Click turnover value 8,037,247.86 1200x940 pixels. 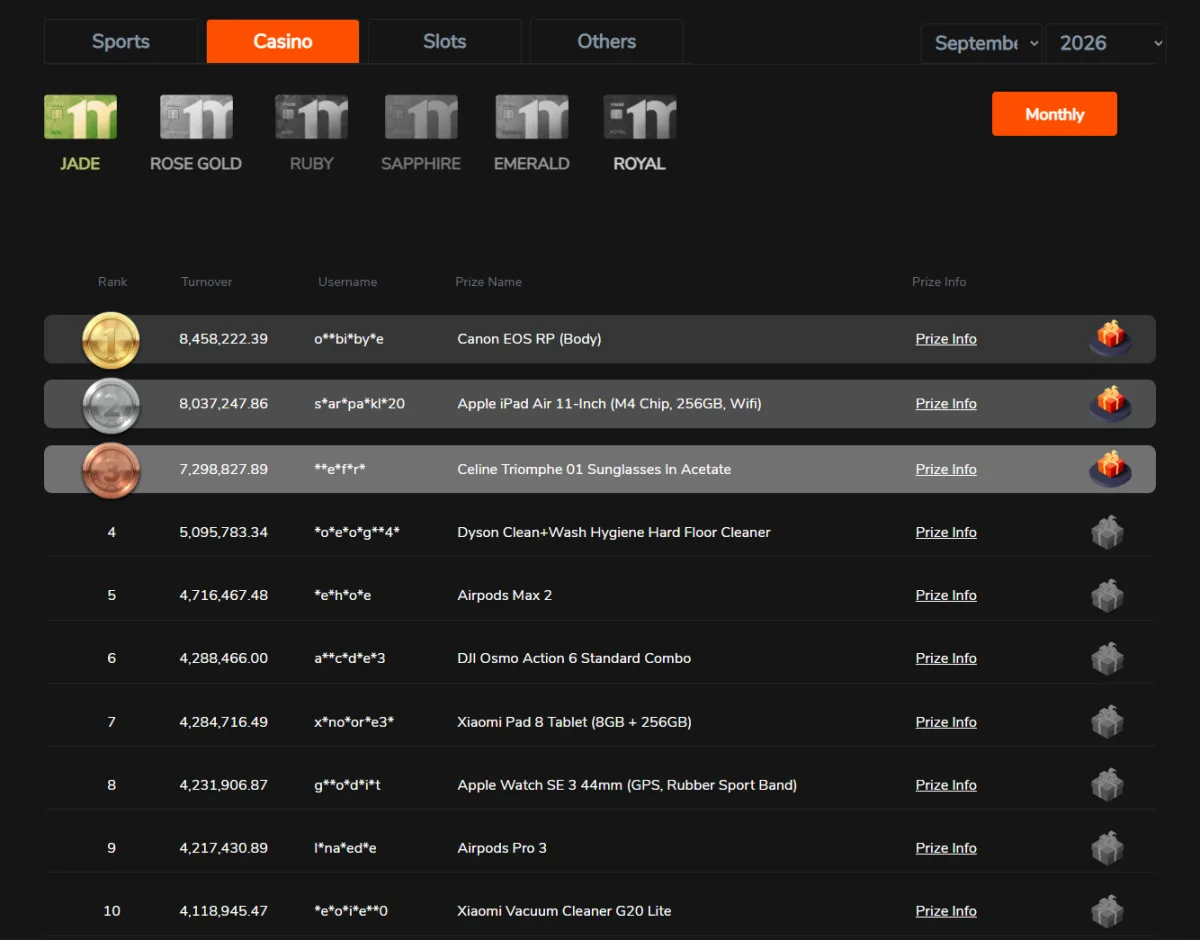(x=224, y=404)
